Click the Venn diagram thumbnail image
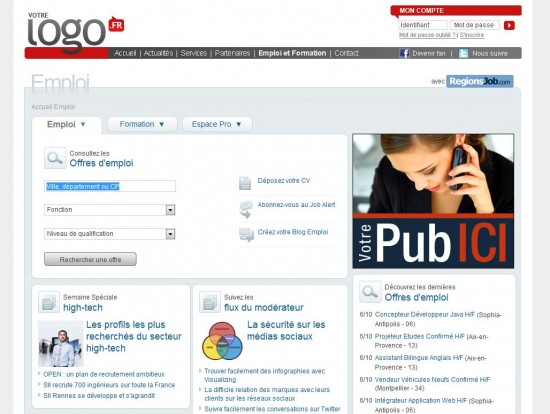The height and width of the screenshot is (414, 550). [x=222, y=341]
